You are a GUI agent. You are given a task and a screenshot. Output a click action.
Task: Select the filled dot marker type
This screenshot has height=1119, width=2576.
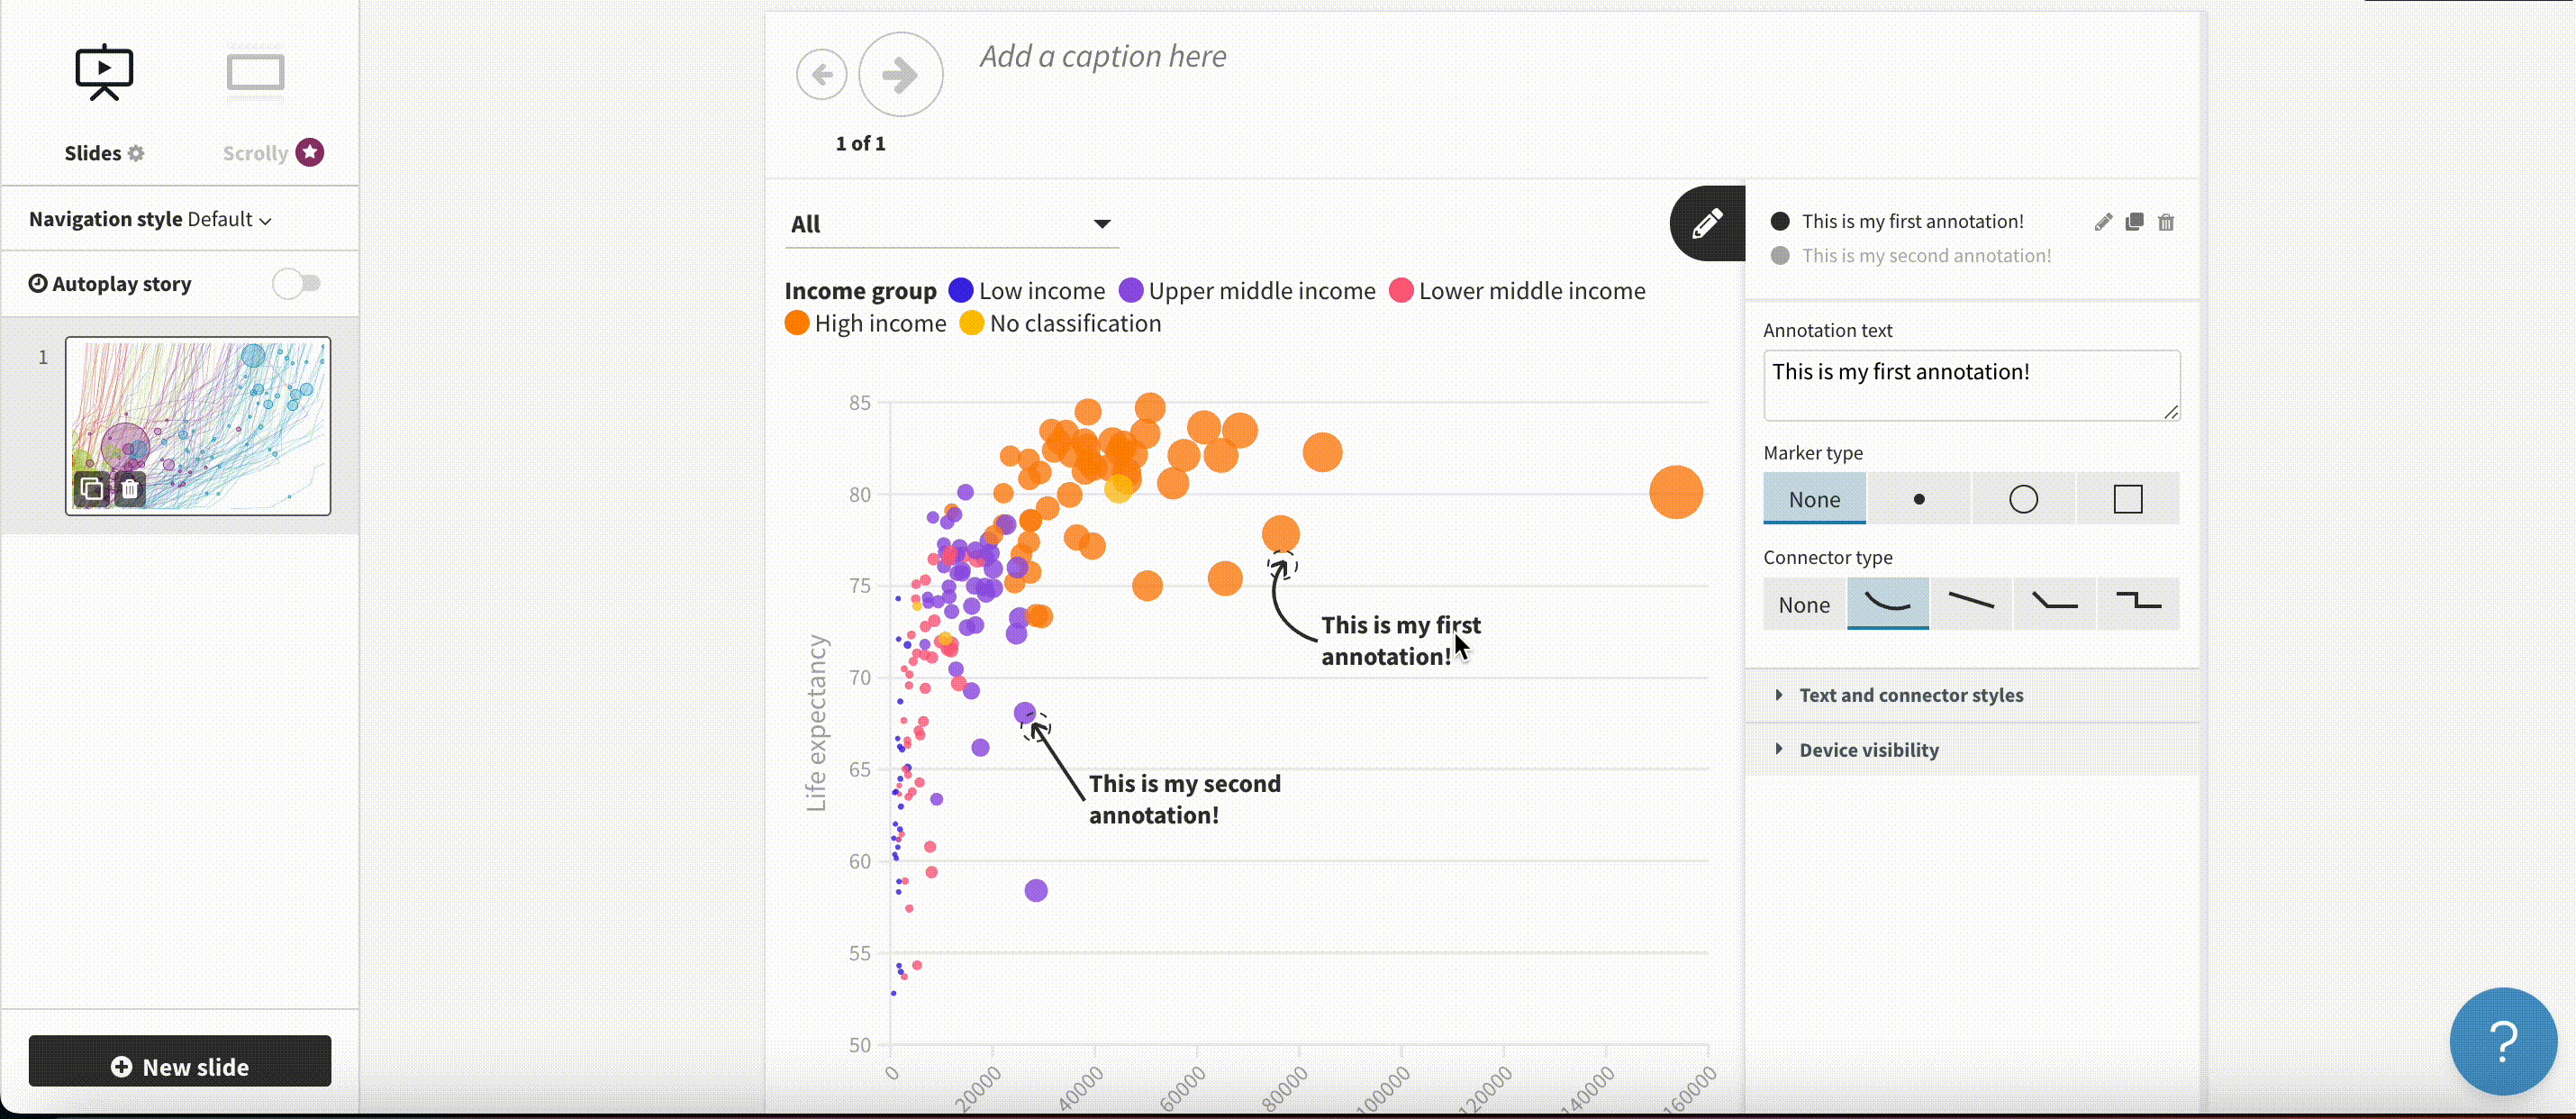[1919, 498]
